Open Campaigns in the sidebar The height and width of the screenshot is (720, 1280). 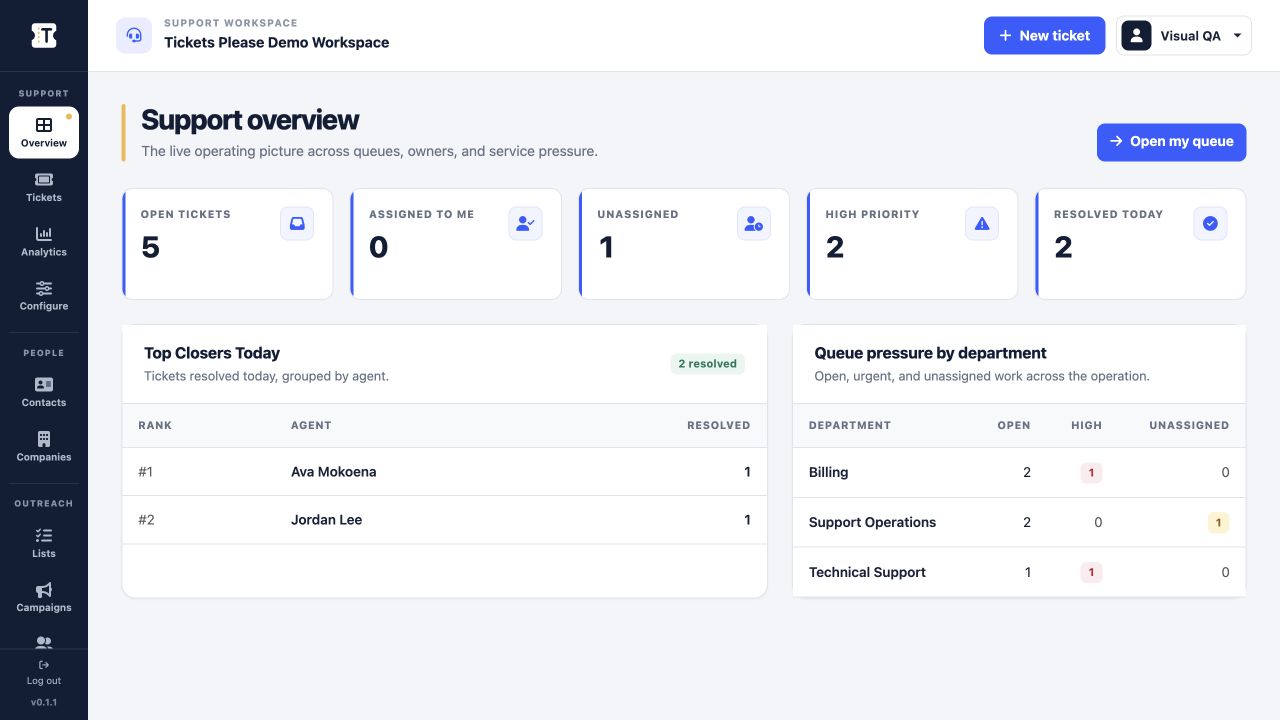click(44, 597)
